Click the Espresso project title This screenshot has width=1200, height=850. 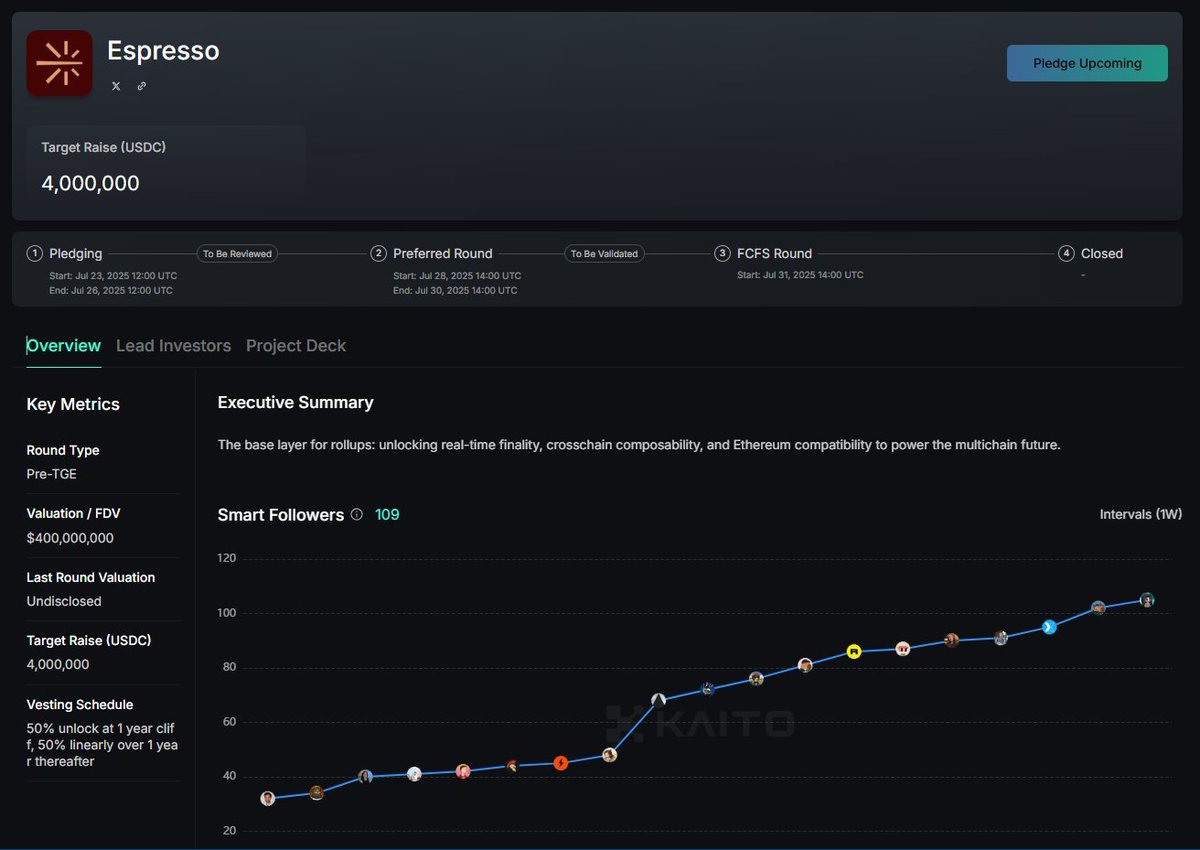(x=163, y=51)
